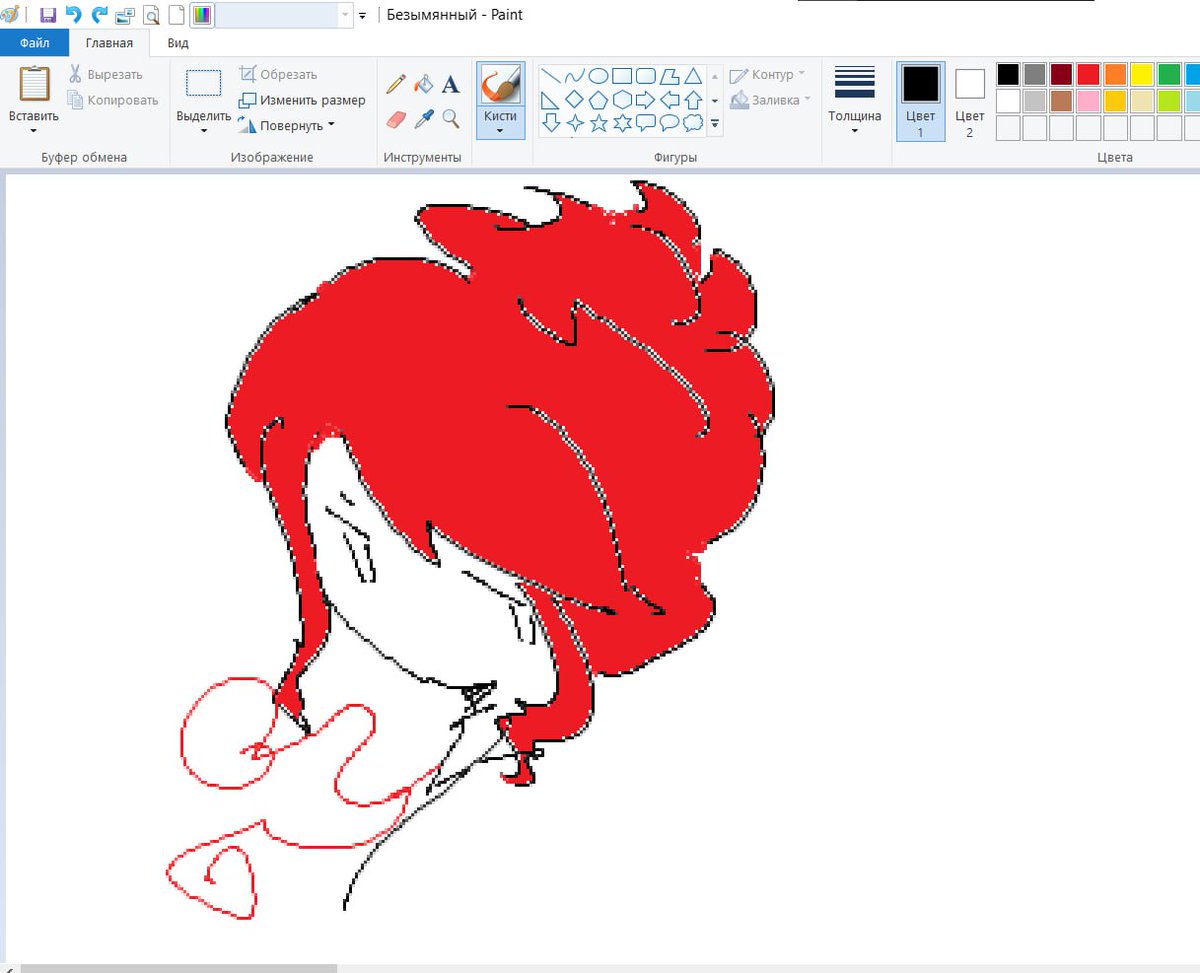
Task: Click the Вырезать cut button
Action: click(x=105, y=74)
